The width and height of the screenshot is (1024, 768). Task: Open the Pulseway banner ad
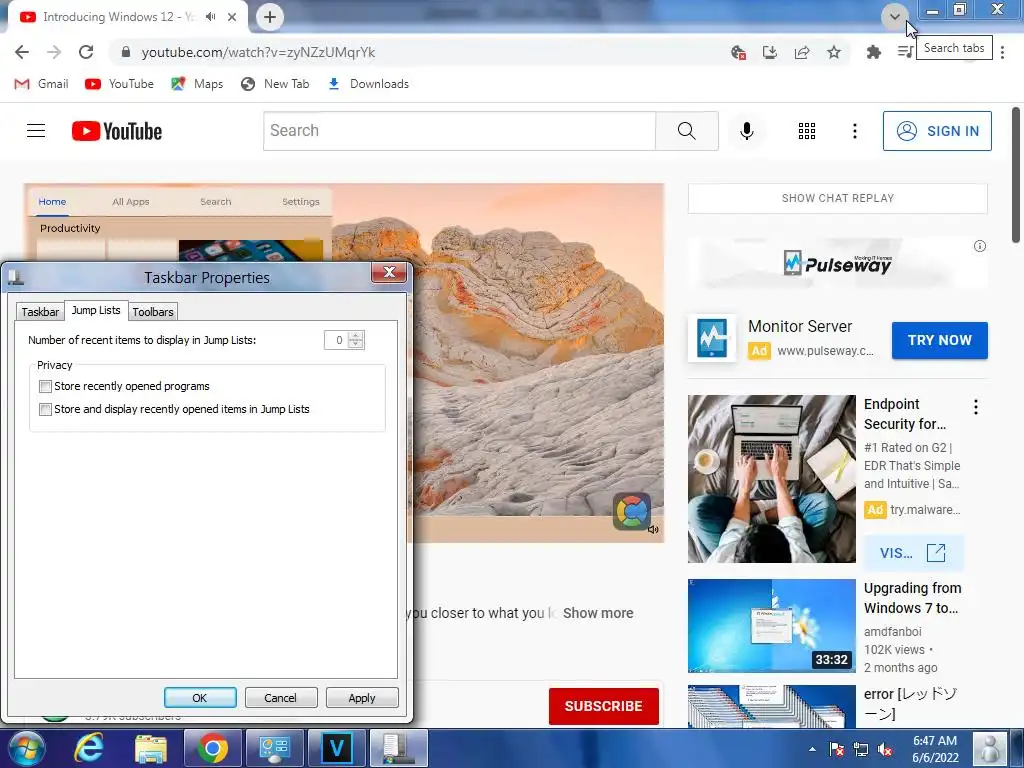coord(837,263)
